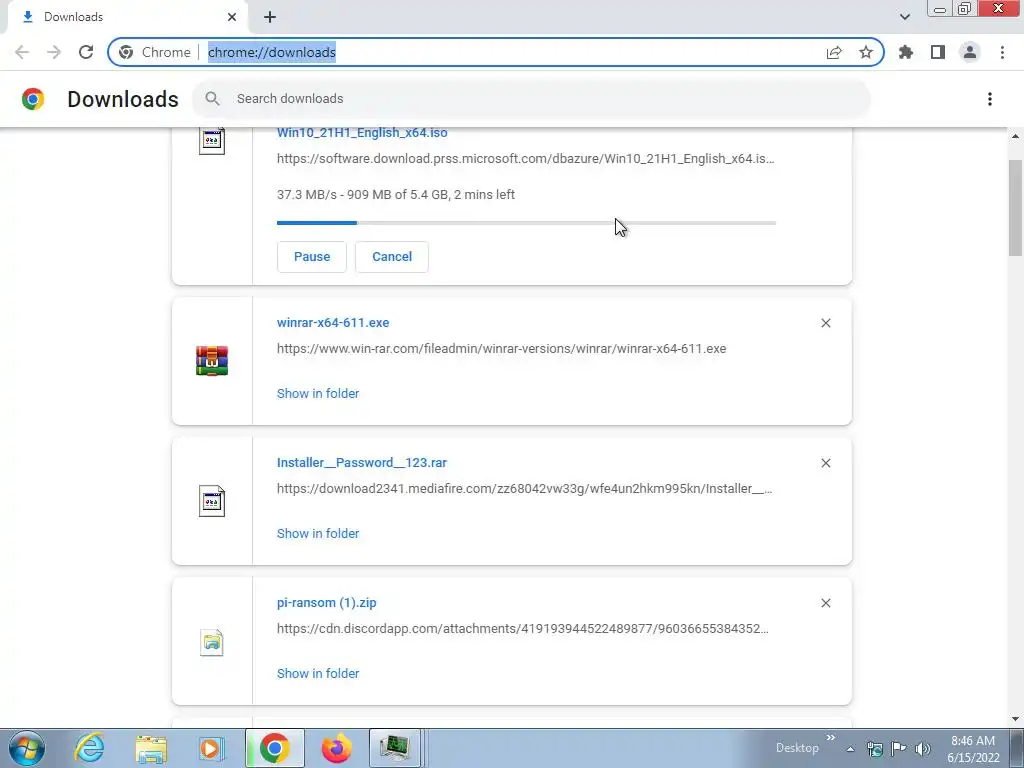Reload the downloads page
The image size is (1024, 768).
[86, 52]
